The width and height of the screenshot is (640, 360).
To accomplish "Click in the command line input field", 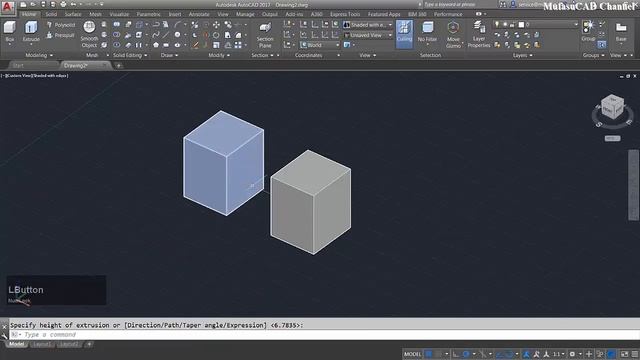I will [x=324, y=335].
